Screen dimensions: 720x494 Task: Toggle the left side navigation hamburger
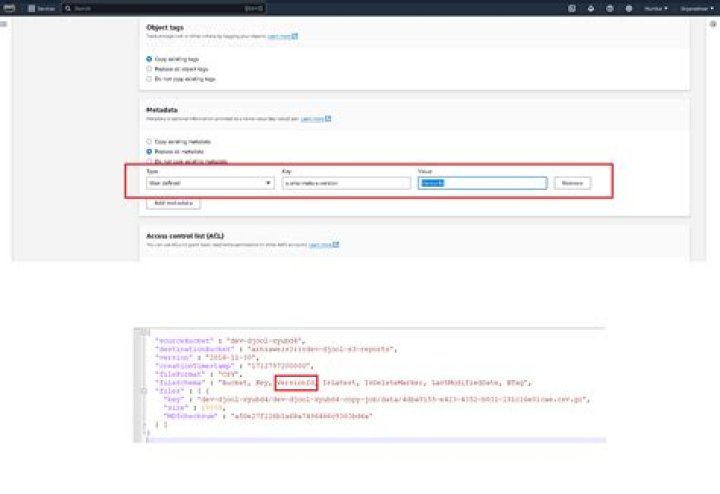pyautogui.click(x=5, y=23)
